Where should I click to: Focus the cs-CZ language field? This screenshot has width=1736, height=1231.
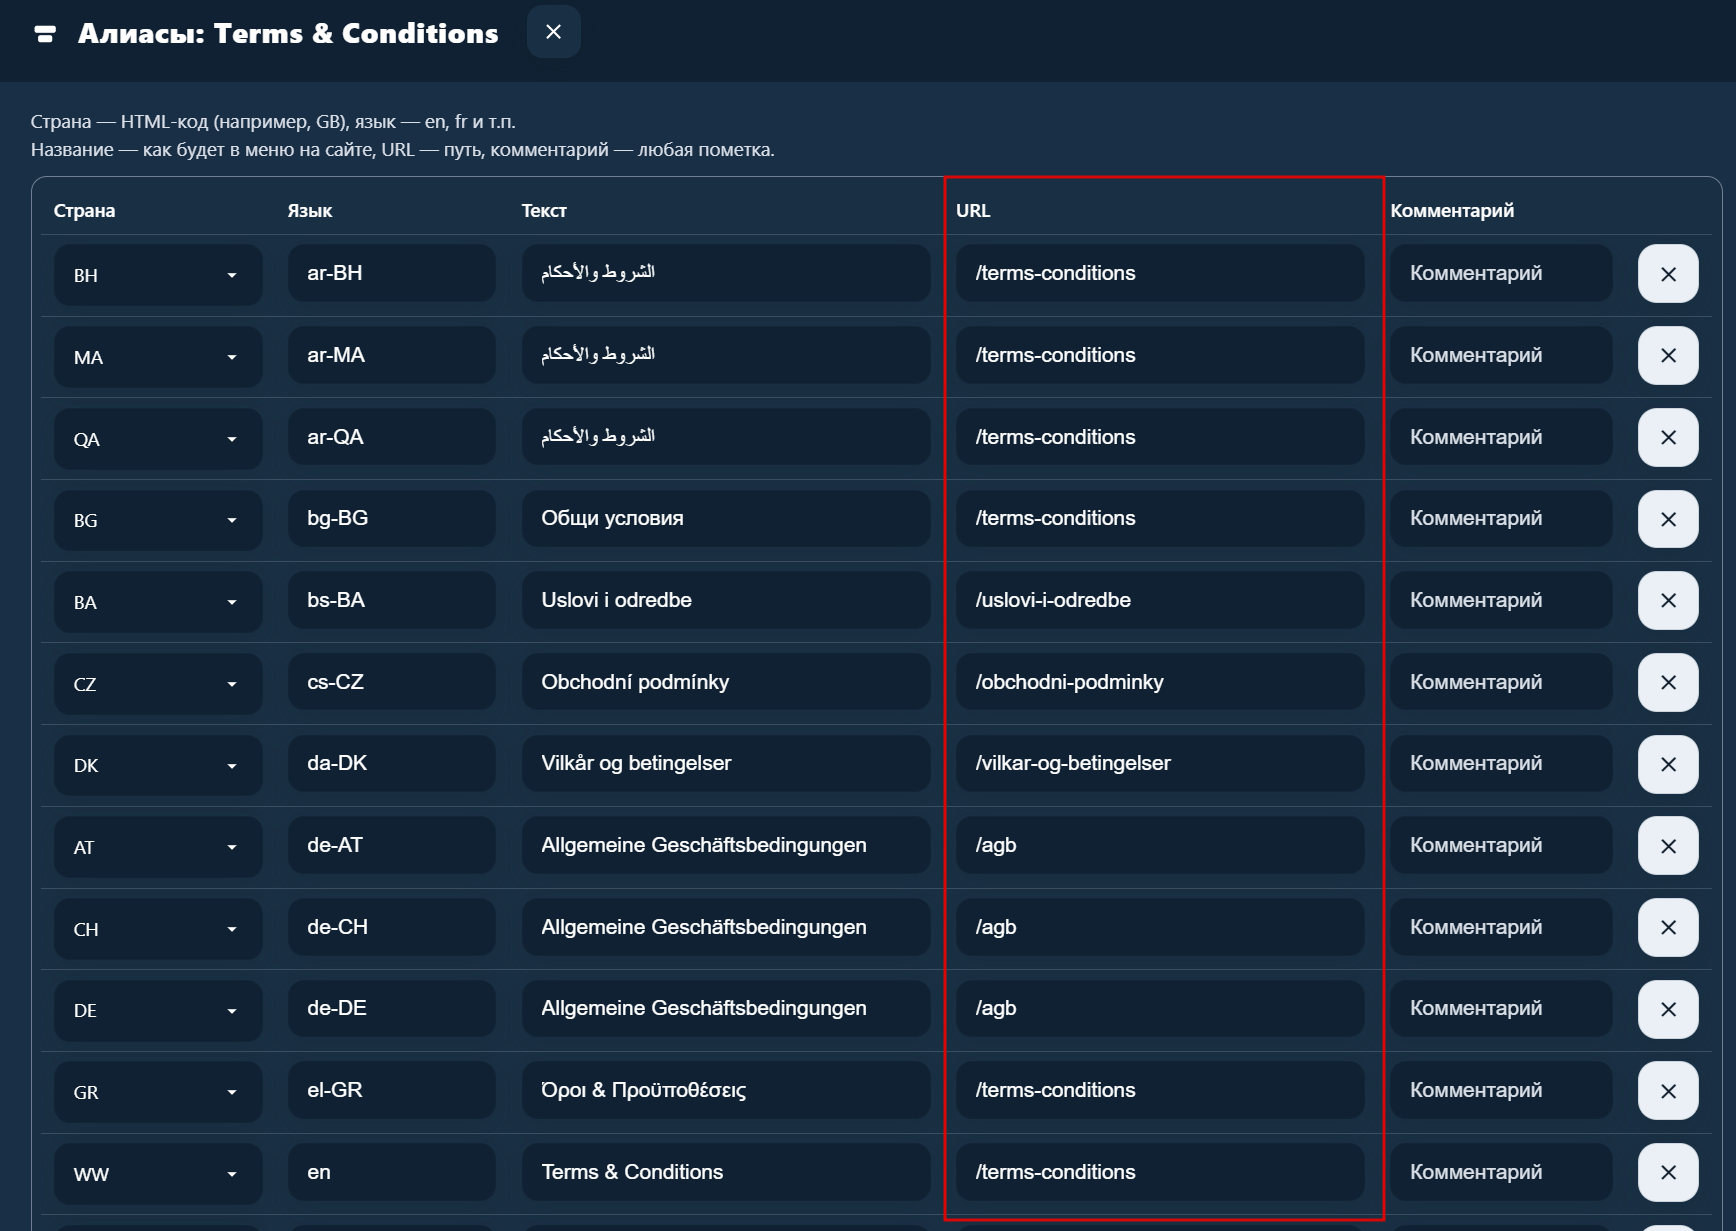pos(391,682)
